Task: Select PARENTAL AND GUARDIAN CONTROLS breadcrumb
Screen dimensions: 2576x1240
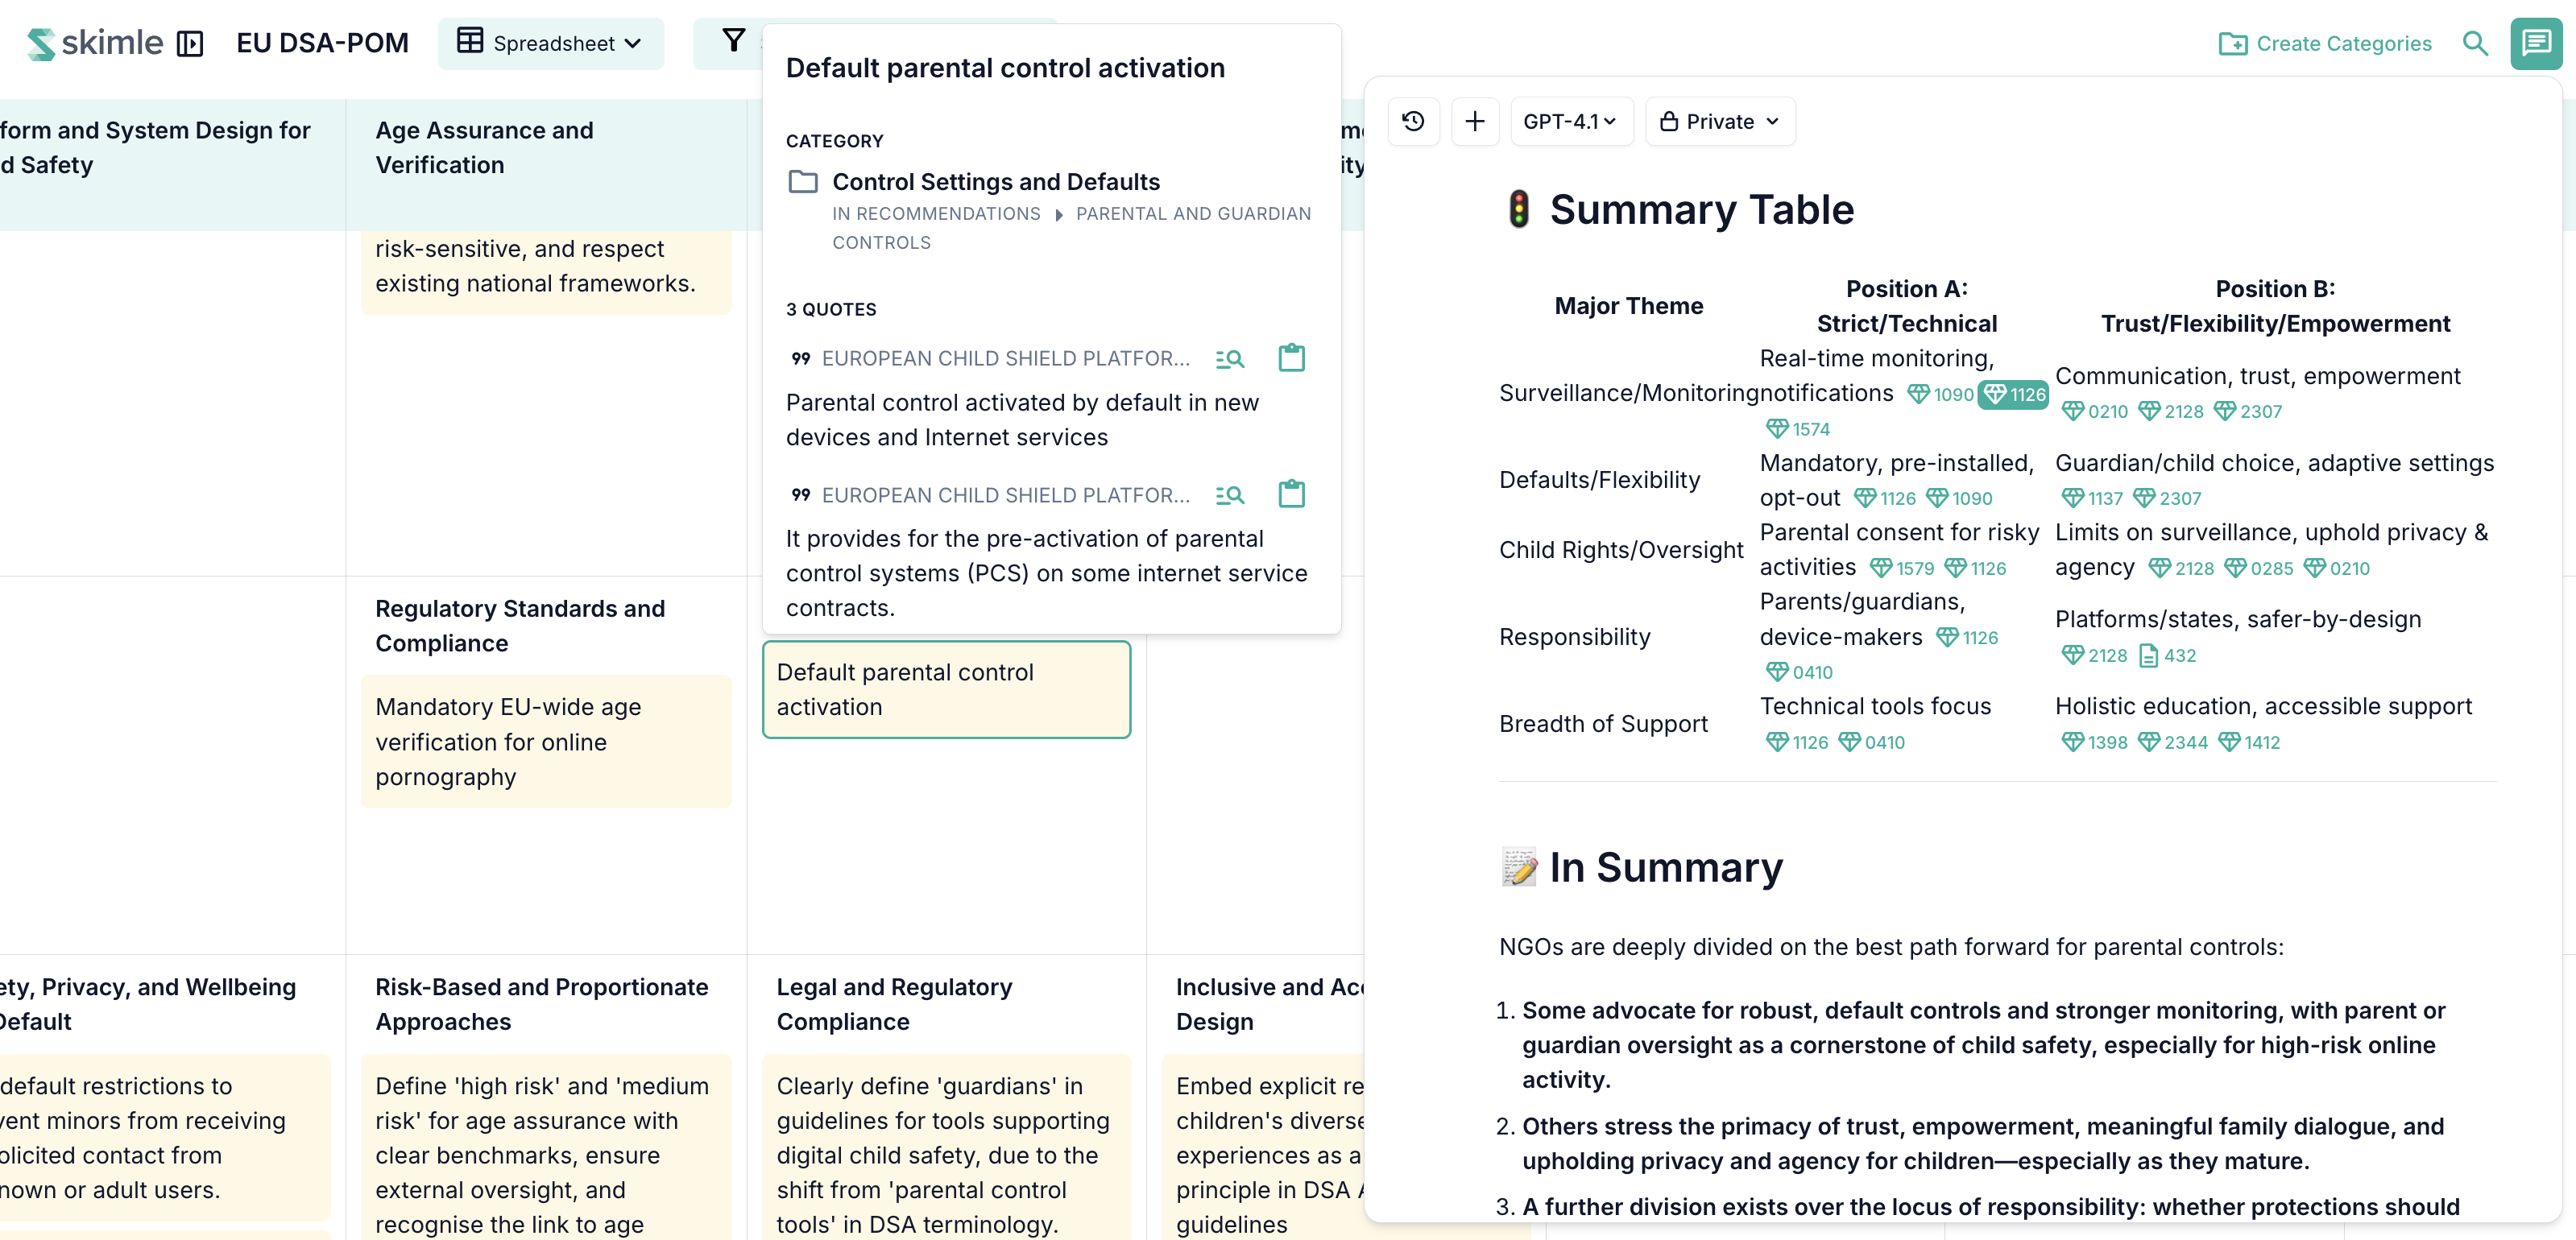Action: tap(1193, 213)
